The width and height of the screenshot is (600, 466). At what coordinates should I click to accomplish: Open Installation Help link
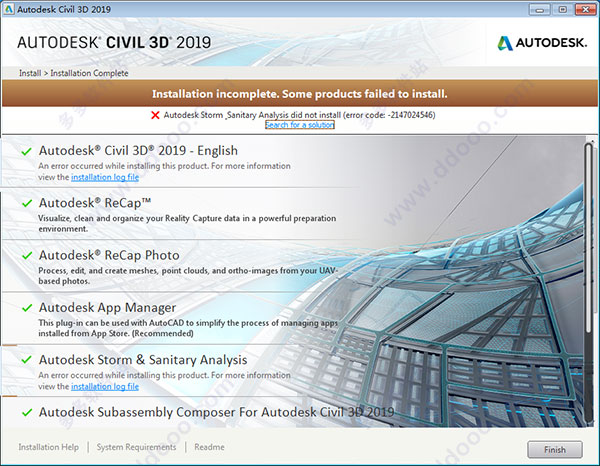click(49, 447)
